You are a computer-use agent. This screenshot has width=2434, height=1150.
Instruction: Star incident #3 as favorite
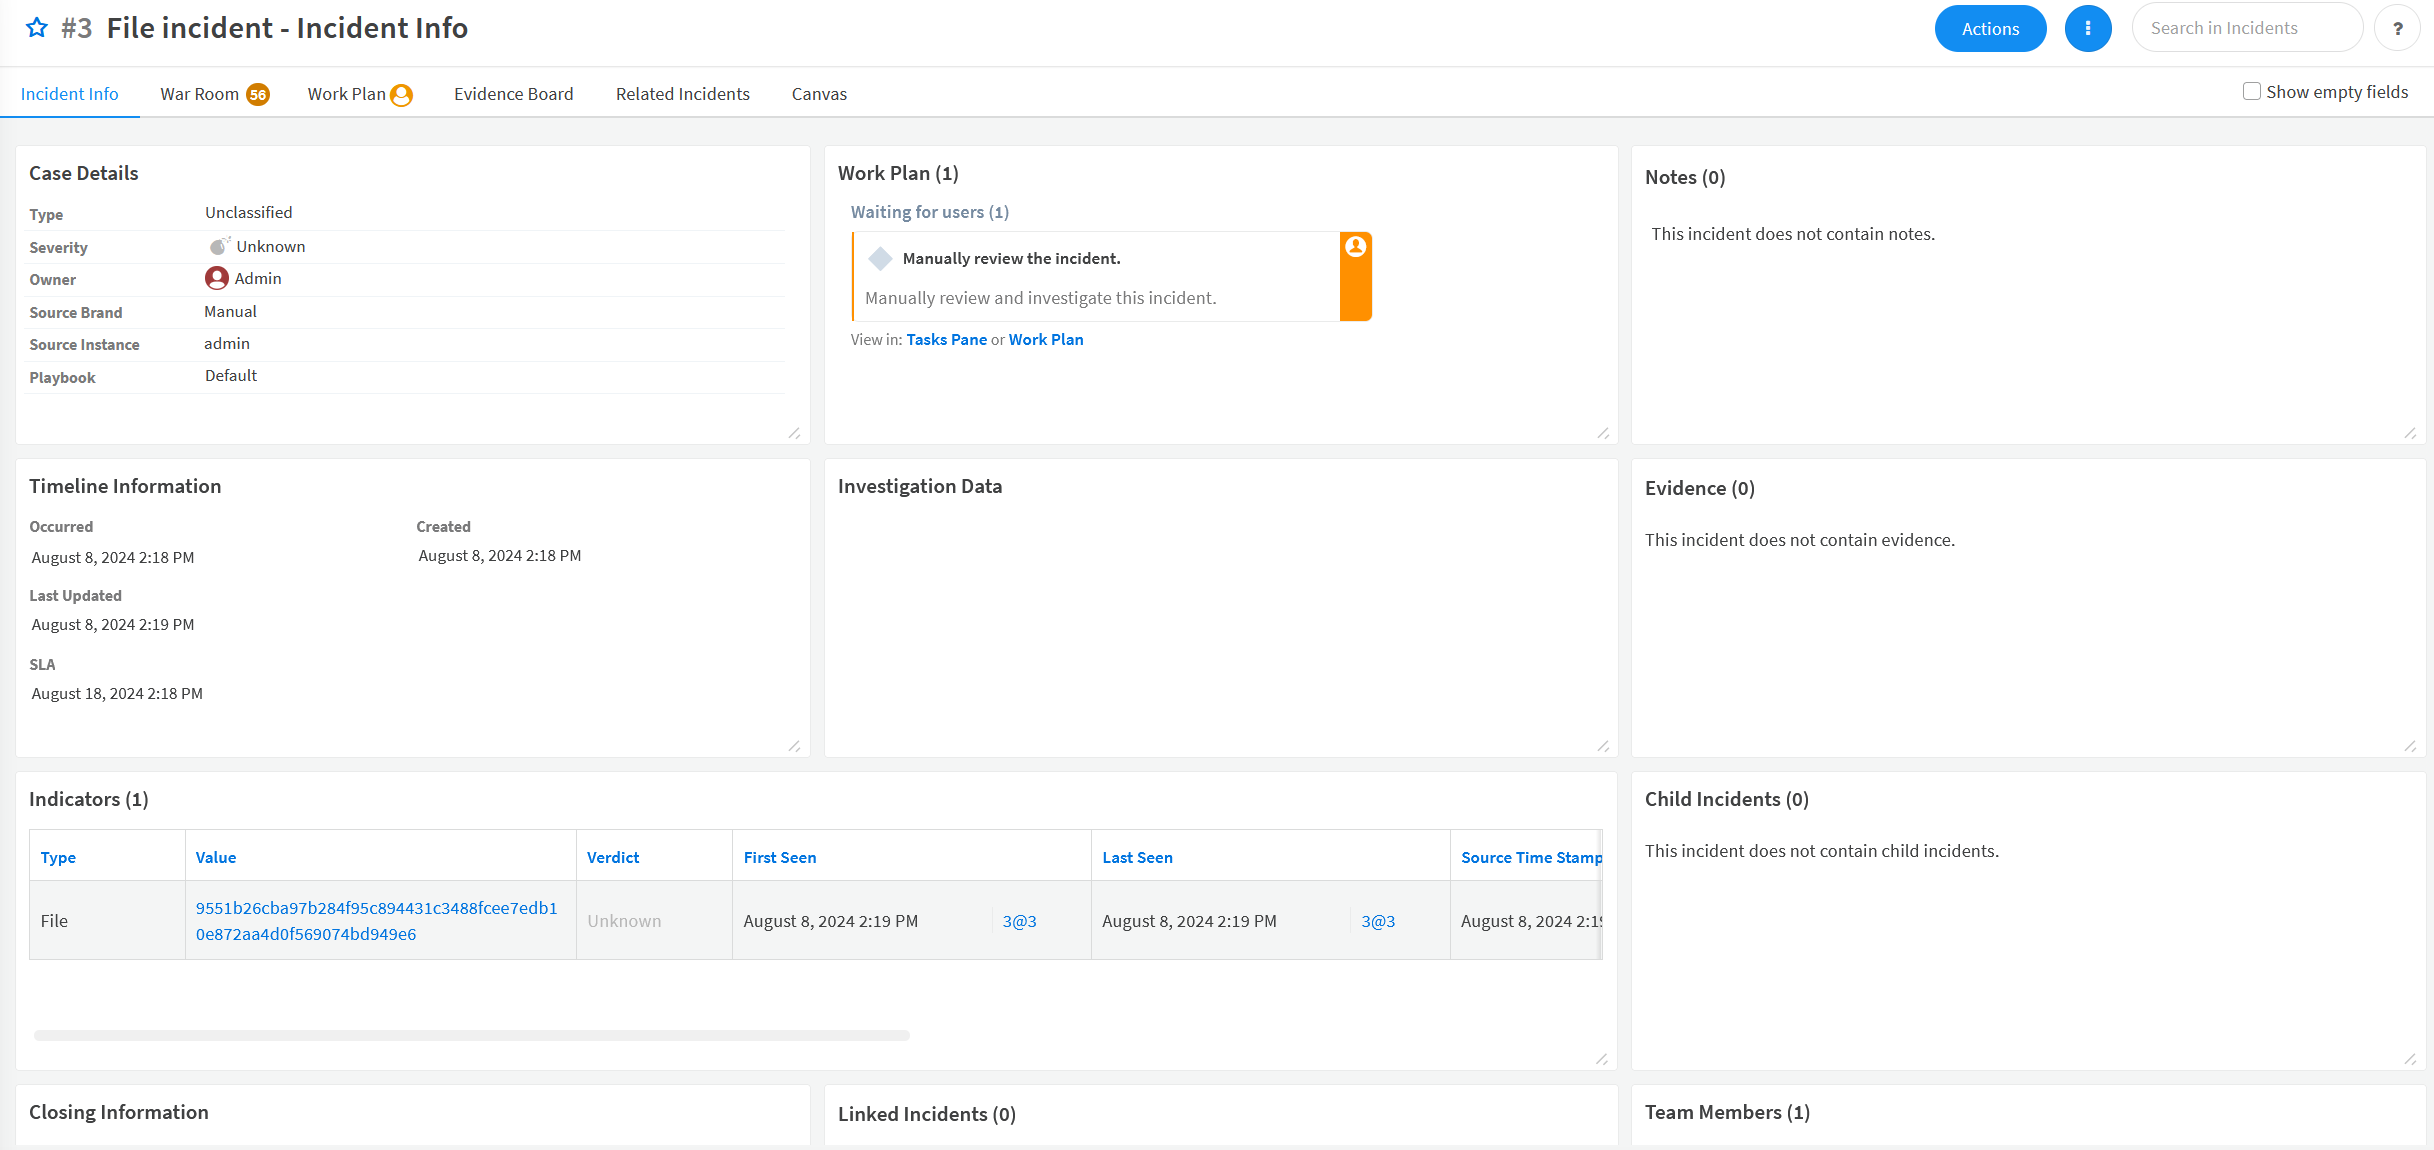tap(37, 28)
